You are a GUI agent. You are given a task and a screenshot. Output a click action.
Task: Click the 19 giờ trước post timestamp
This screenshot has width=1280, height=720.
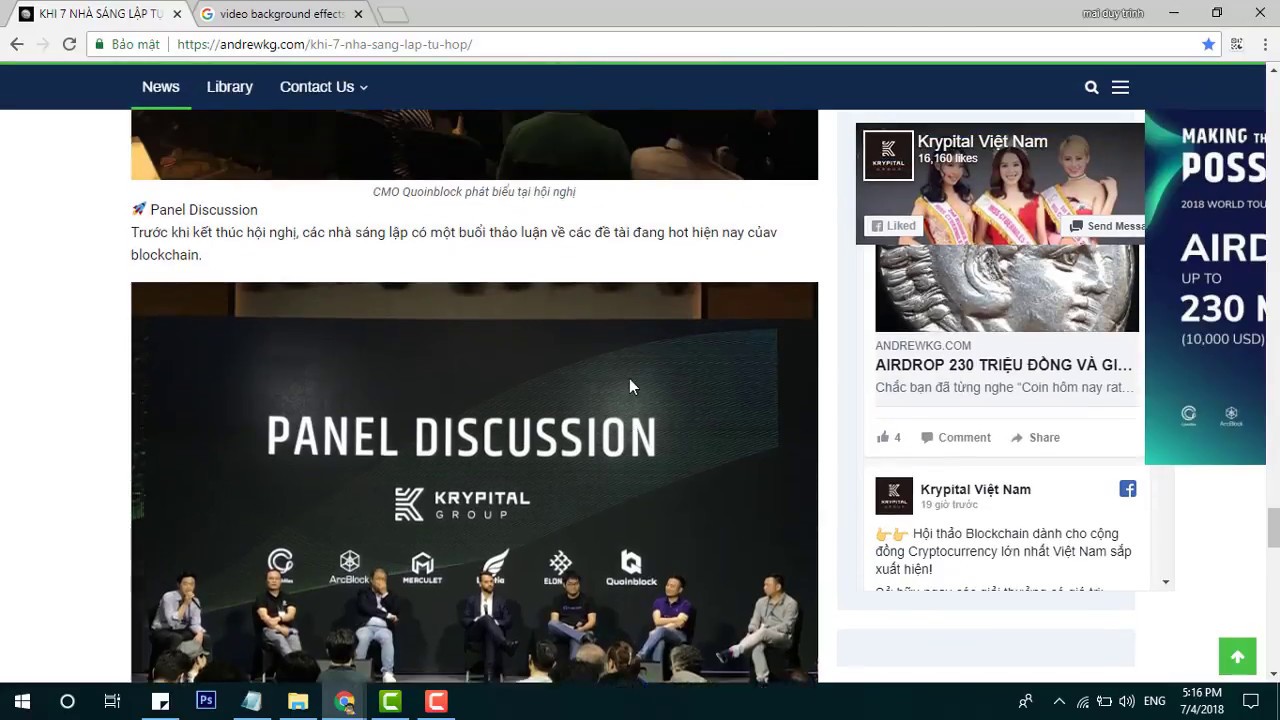point(949,505)
